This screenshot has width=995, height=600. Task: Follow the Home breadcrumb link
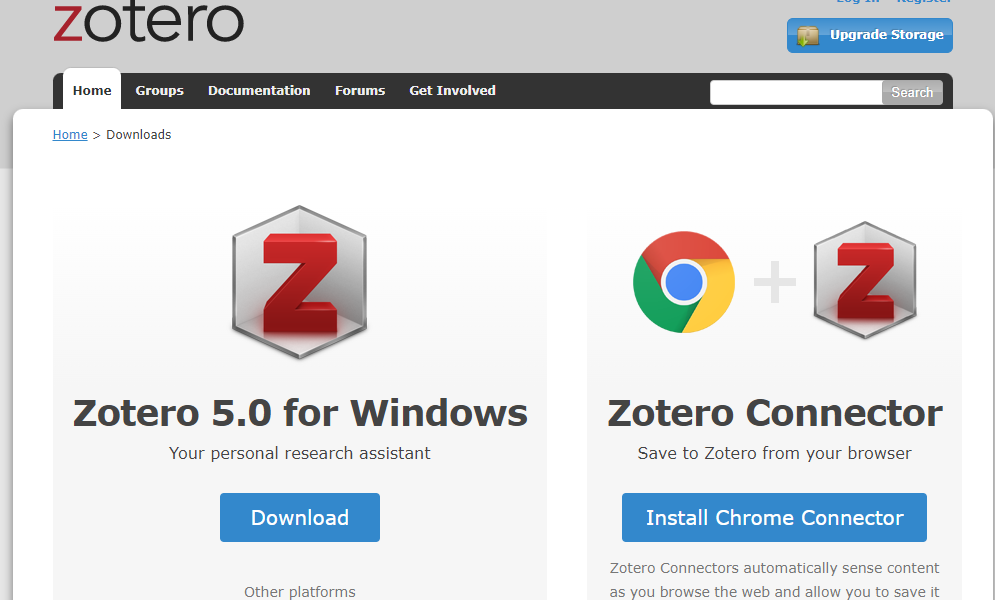pyautogui.click(x=70, y=134)
